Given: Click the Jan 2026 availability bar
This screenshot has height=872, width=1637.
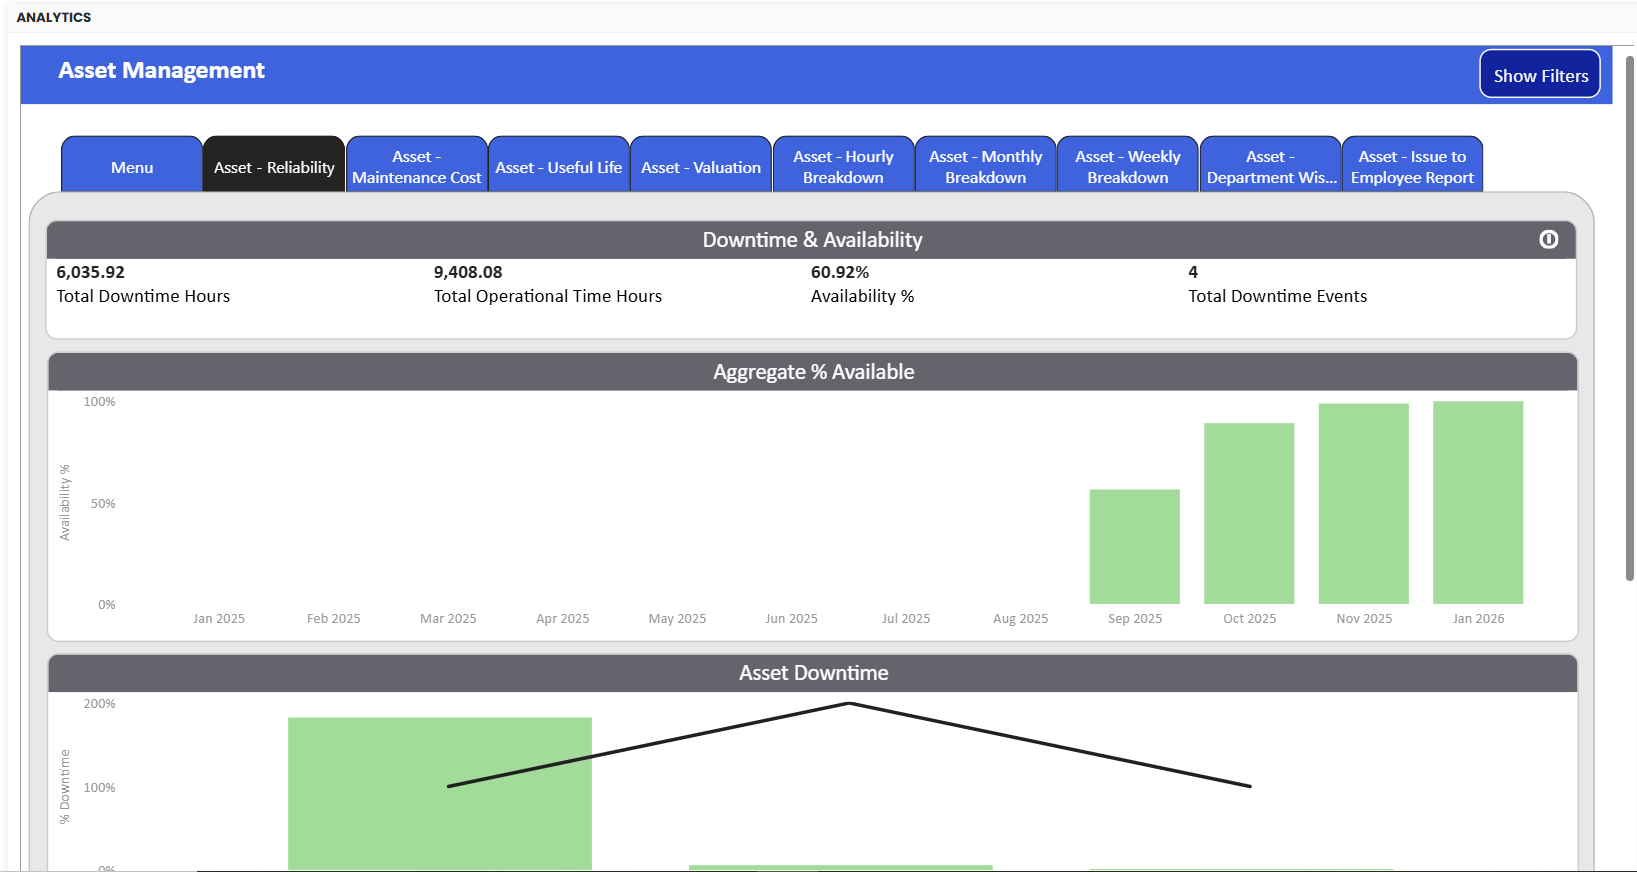Looking at the screenshot, I should tap(1478, 502).
